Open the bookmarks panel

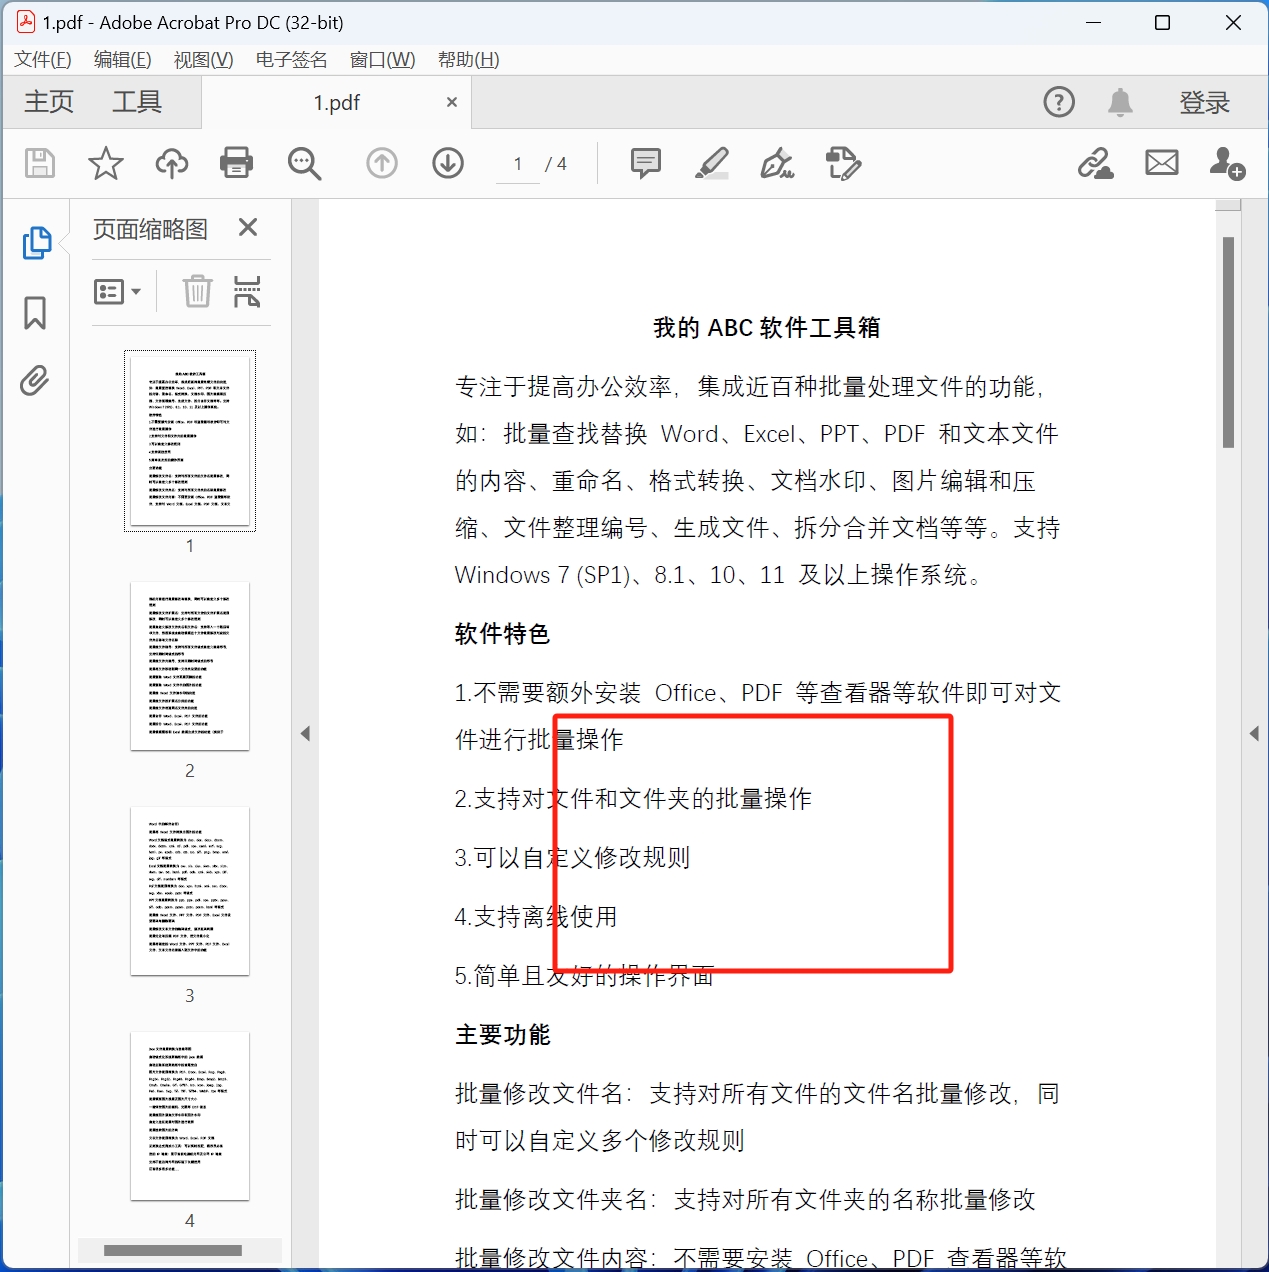pyautogui.click(x=35, y=313)
